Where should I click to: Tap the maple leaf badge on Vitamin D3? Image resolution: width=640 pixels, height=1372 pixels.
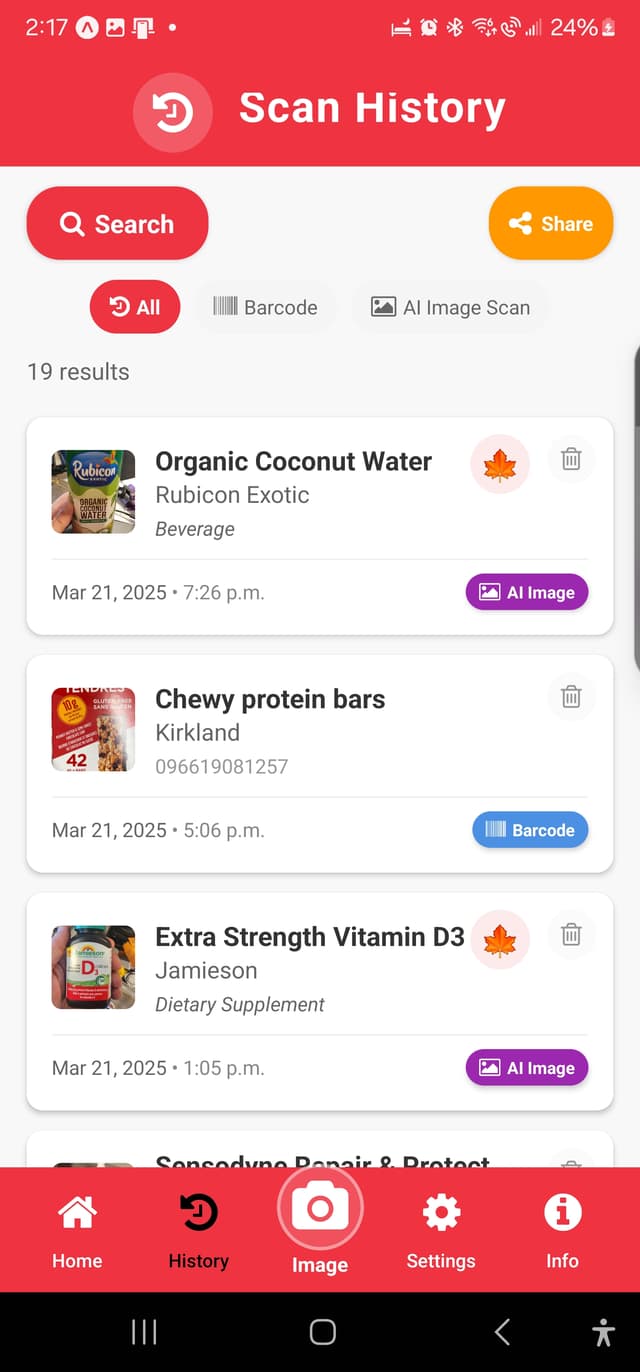pyautogui.click(x=499, y=940)
